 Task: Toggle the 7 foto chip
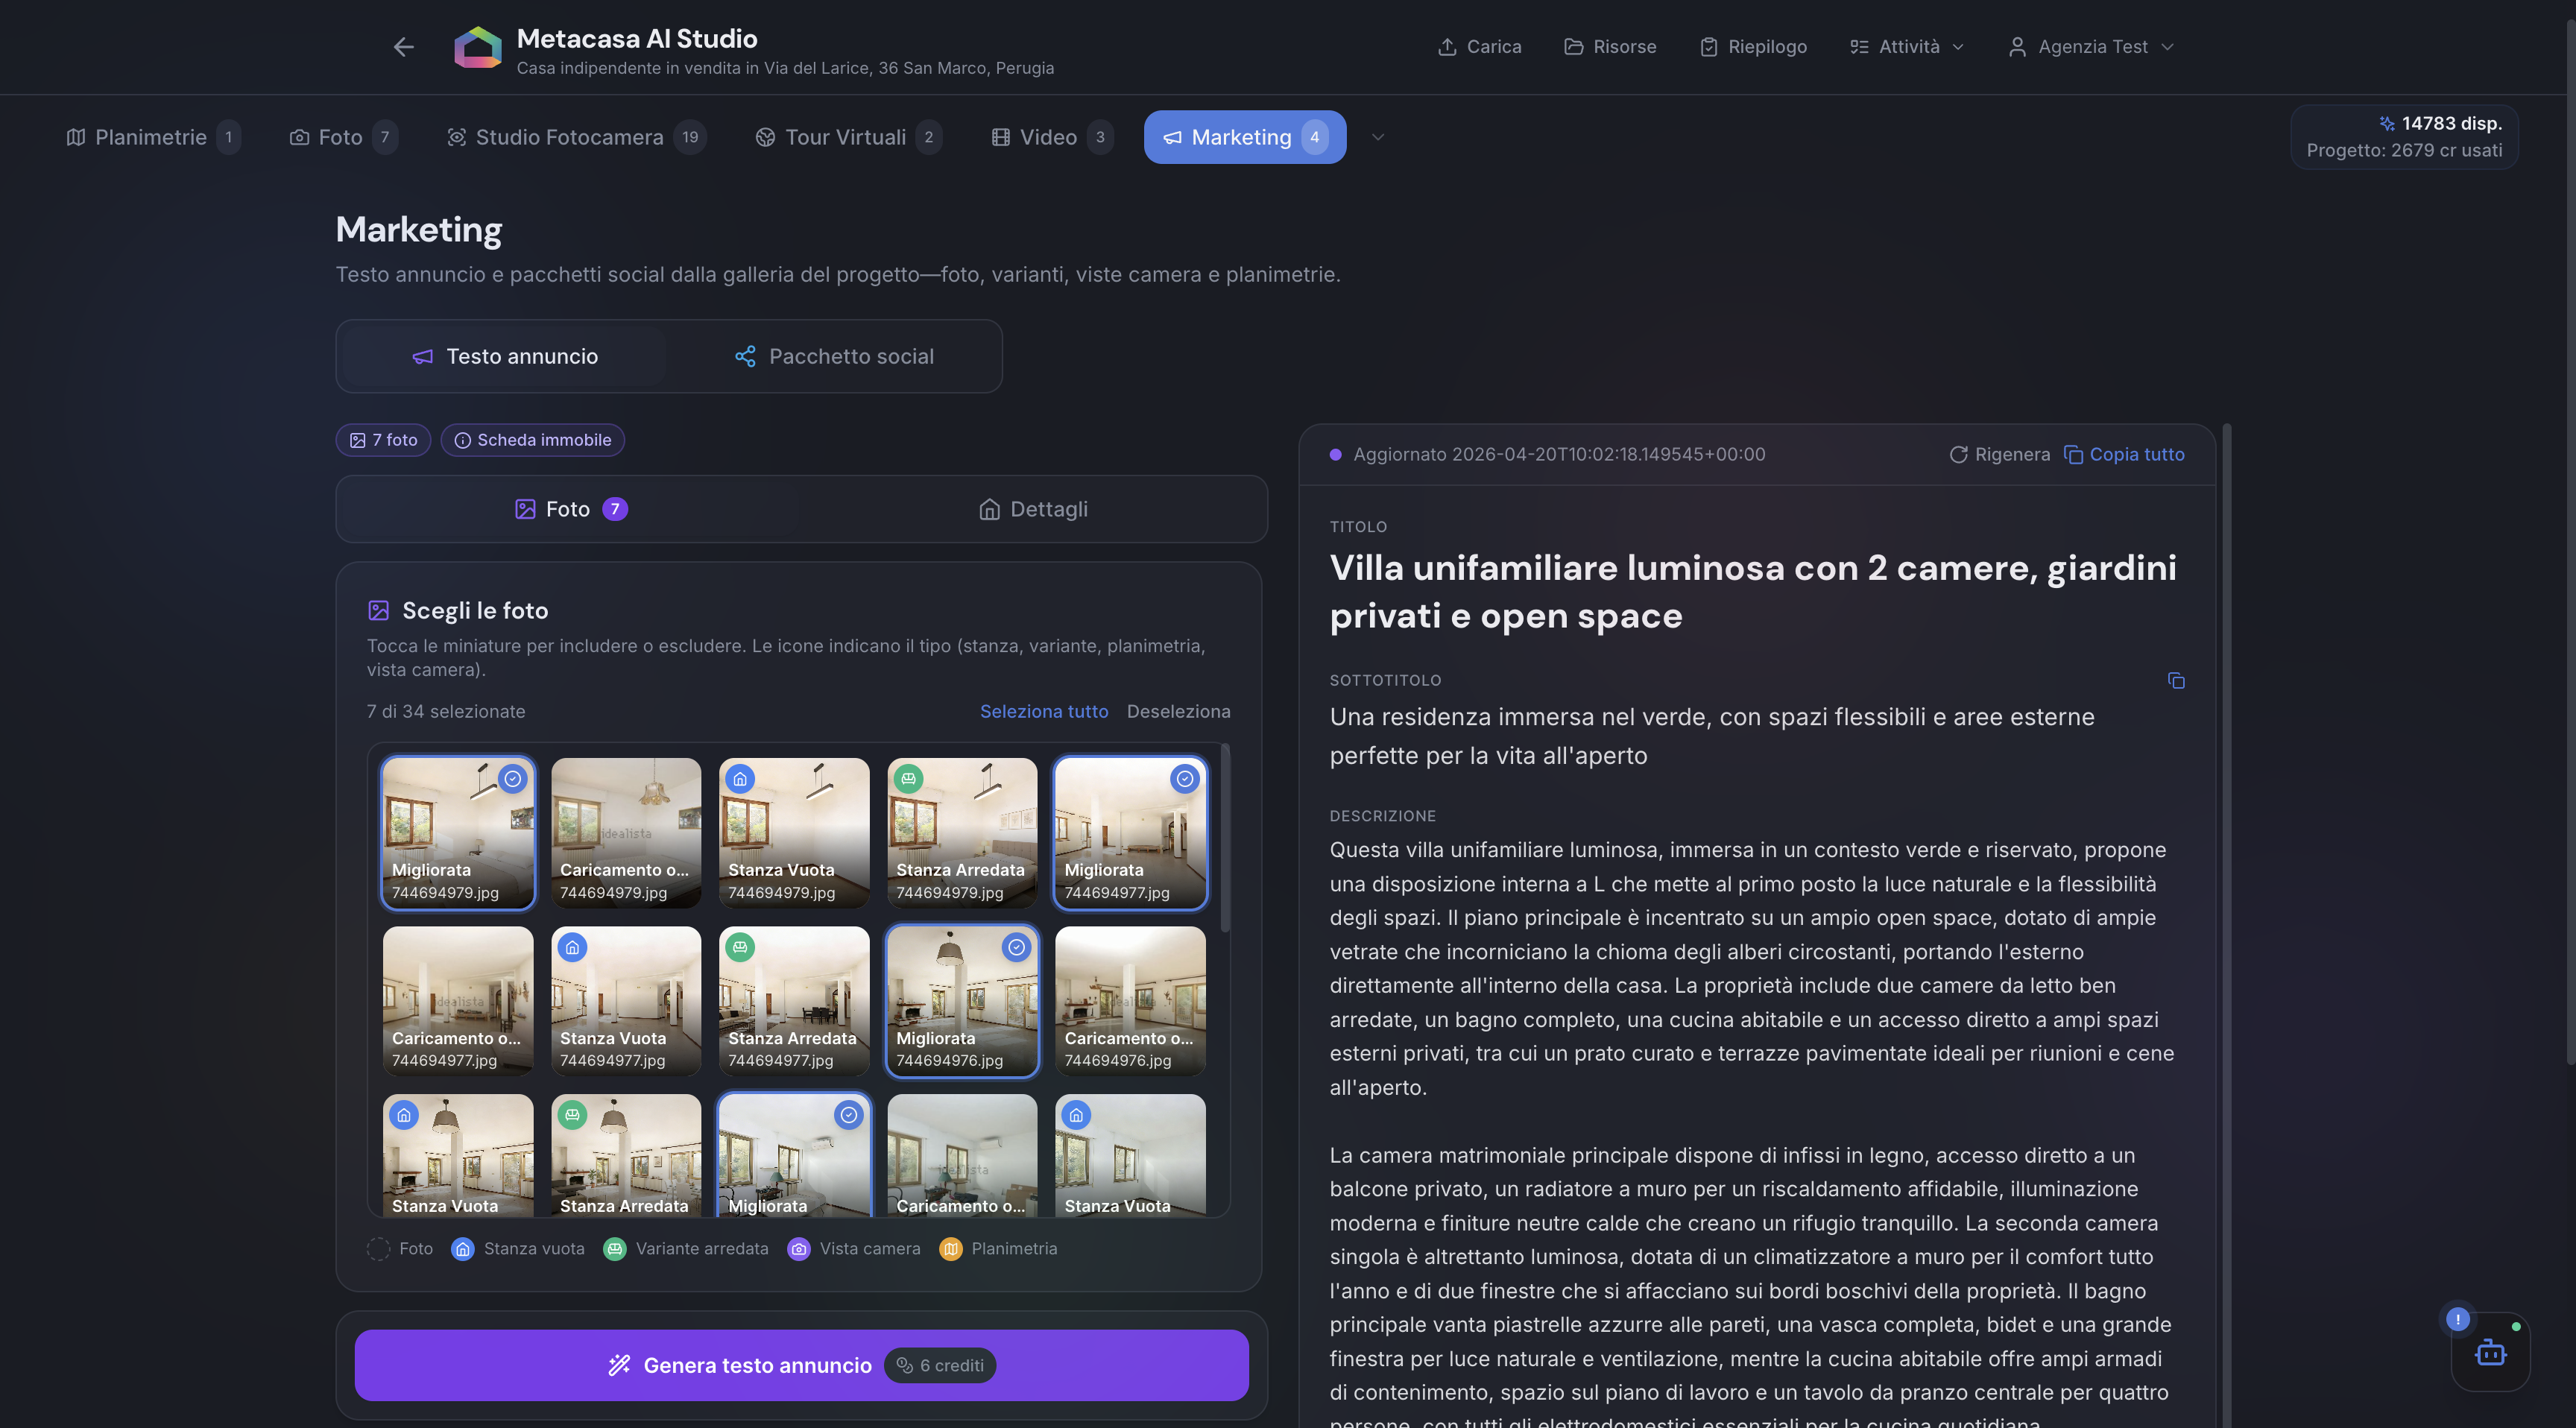383,440
